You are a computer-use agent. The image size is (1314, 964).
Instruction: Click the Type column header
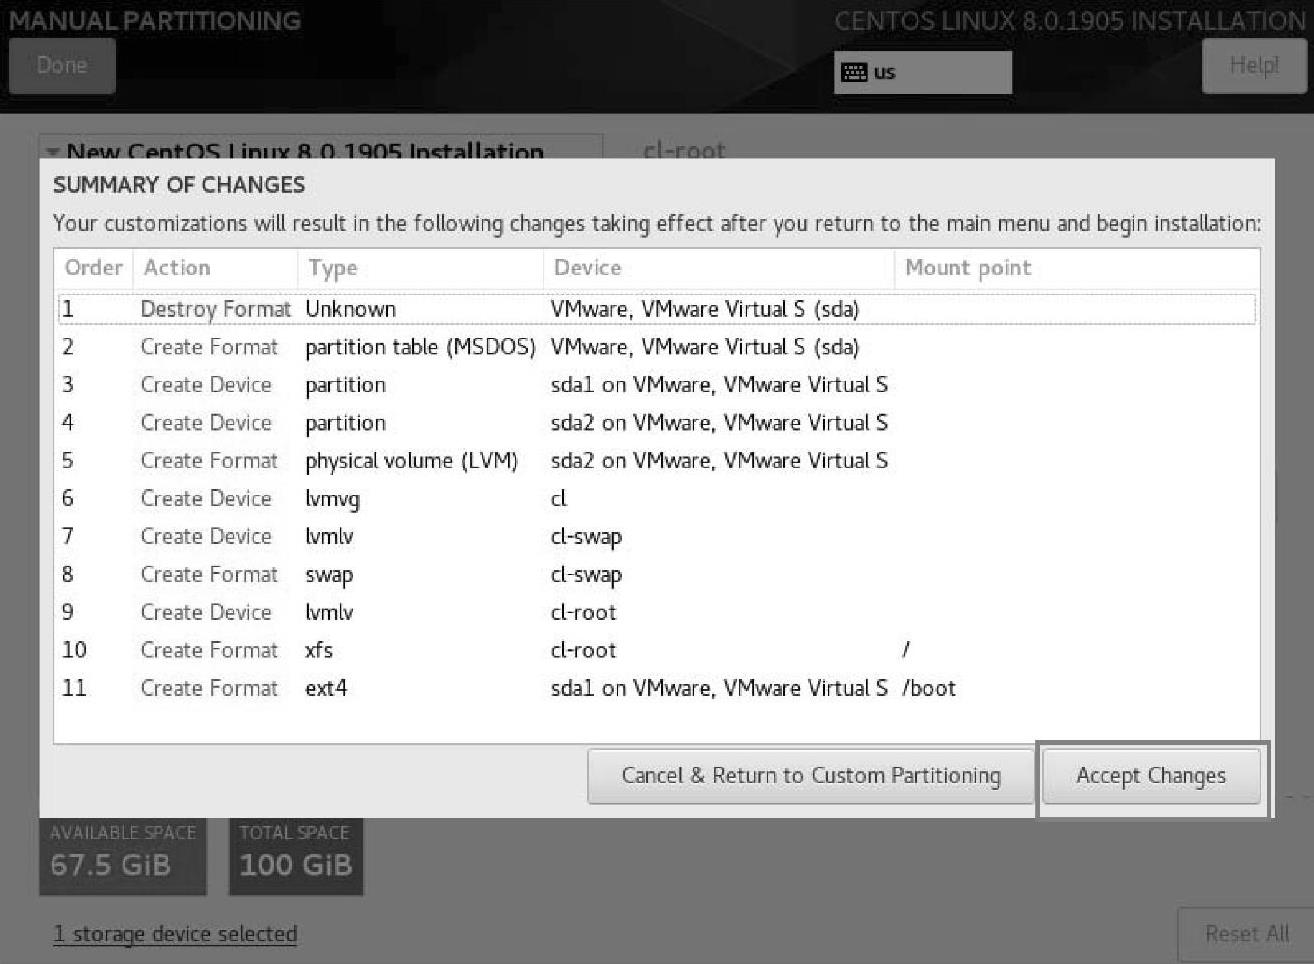click(x=420, y=268)
